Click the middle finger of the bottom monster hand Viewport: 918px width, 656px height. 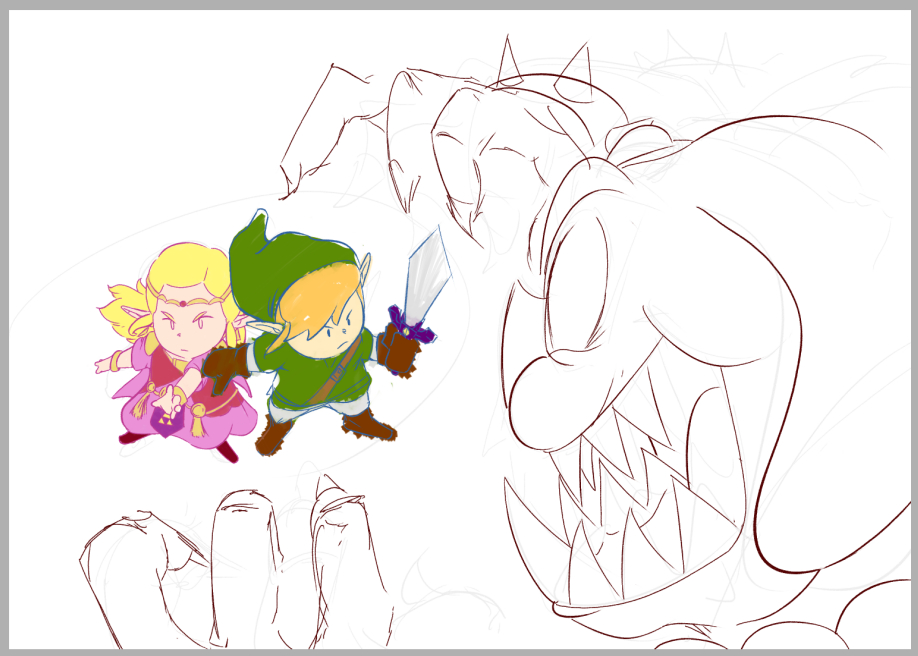point(240,560)
